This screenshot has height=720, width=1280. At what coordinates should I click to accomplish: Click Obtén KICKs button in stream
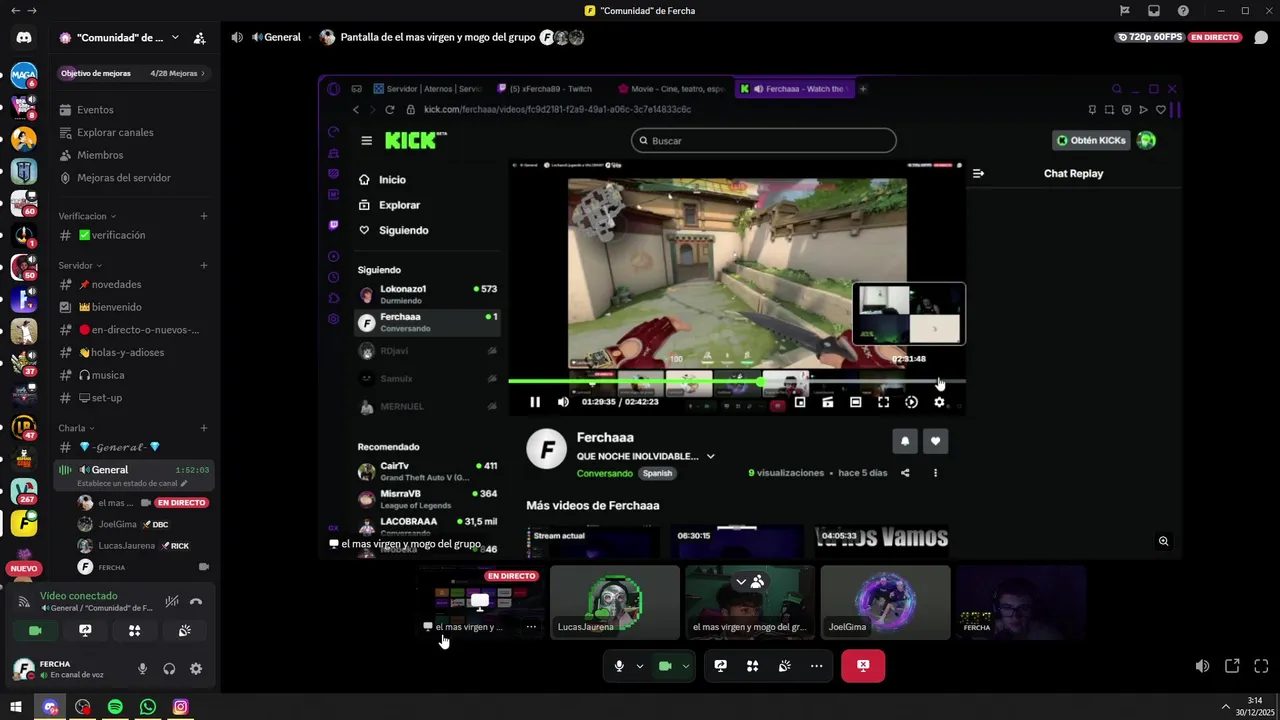(x=1091, y=140)
